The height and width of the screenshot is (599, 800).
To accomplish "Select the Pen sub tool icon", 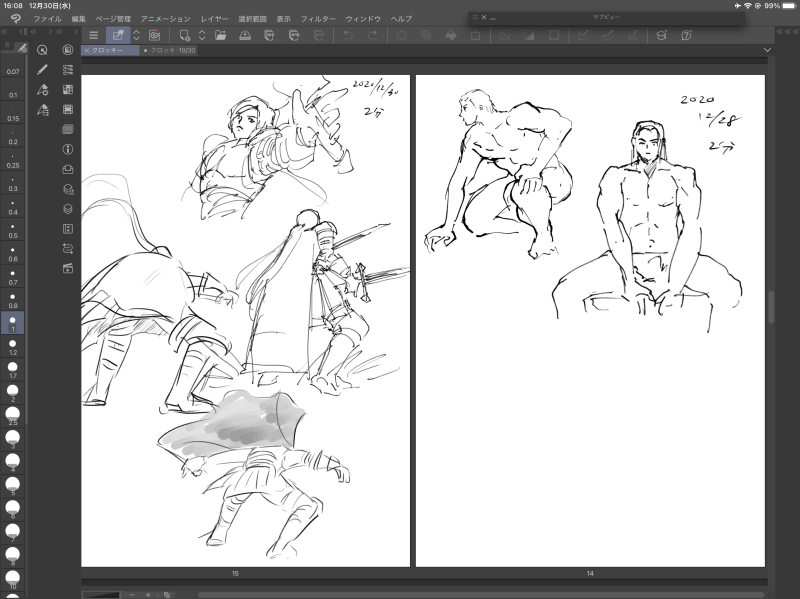I will pos(42,69).
